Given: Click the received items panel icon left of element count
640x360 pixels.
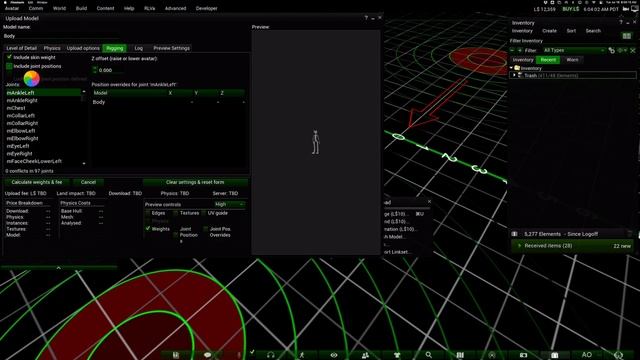Looking at the screenshot, I should pyautogui.click(x=515, y=234).
